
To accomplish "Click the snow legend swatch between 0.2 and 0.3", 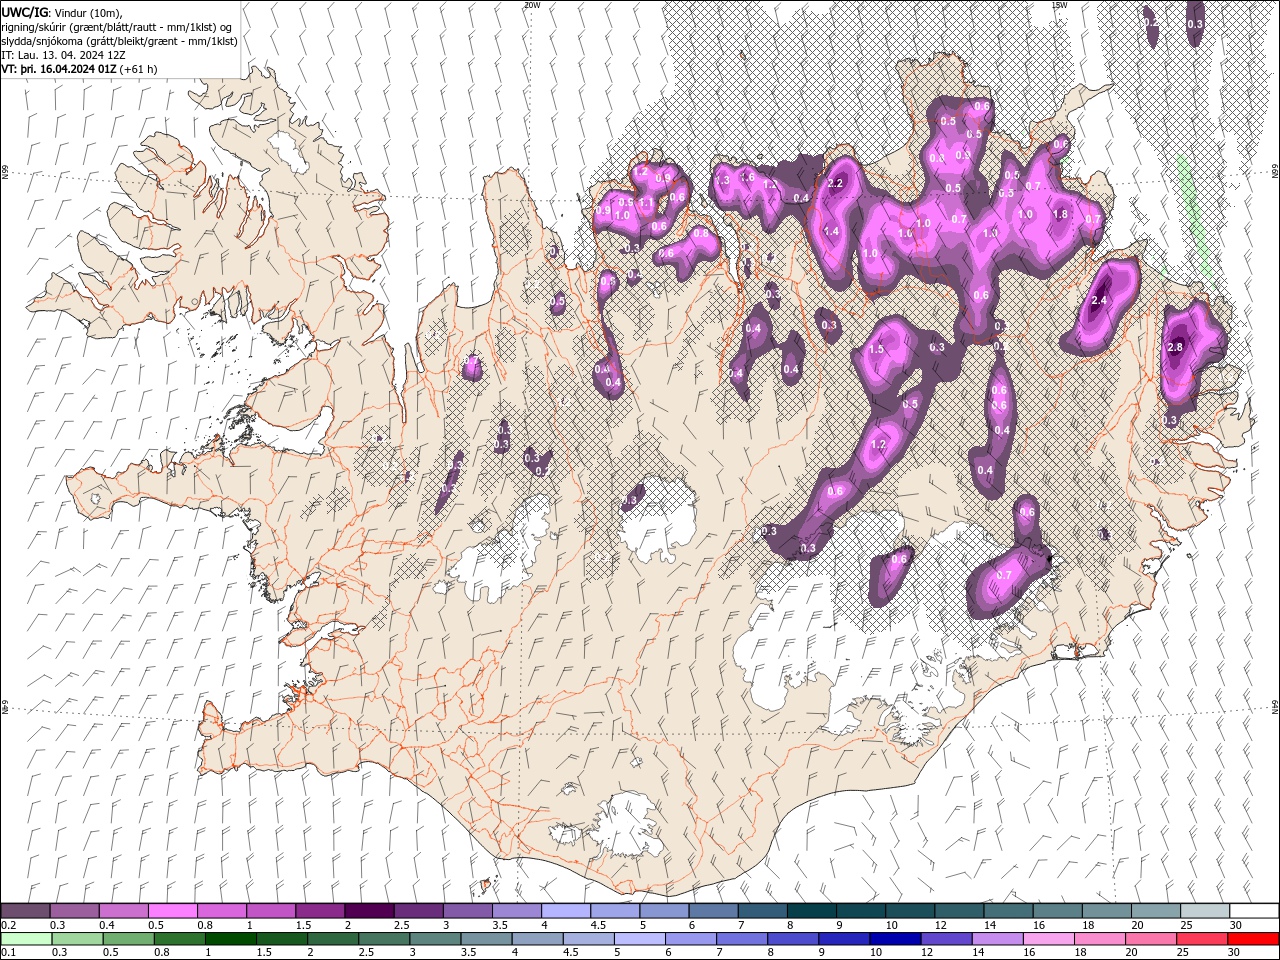I will tap(25, 911).
